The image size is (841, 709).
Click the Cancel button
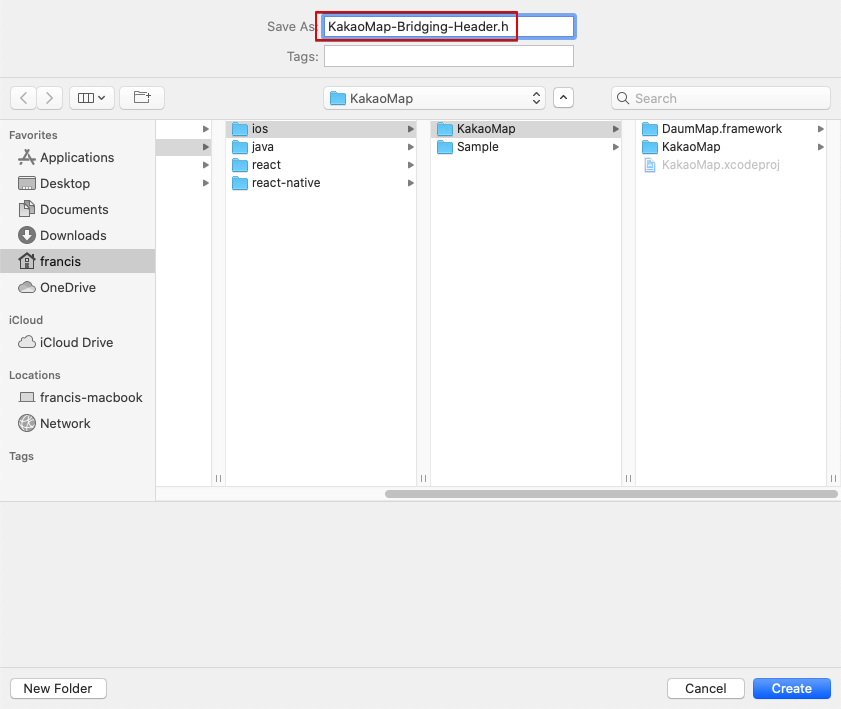coord(705,688)
